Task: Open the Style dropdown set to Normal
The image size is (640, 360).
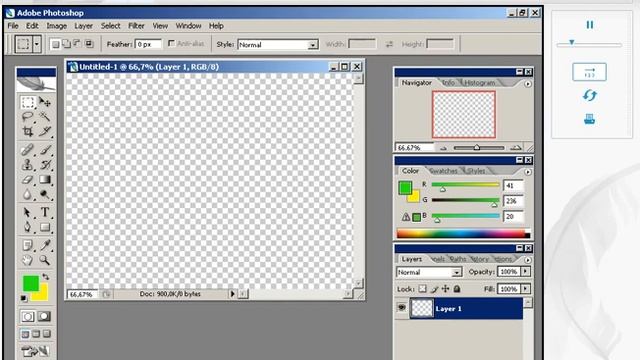Action: pos(278,44)
